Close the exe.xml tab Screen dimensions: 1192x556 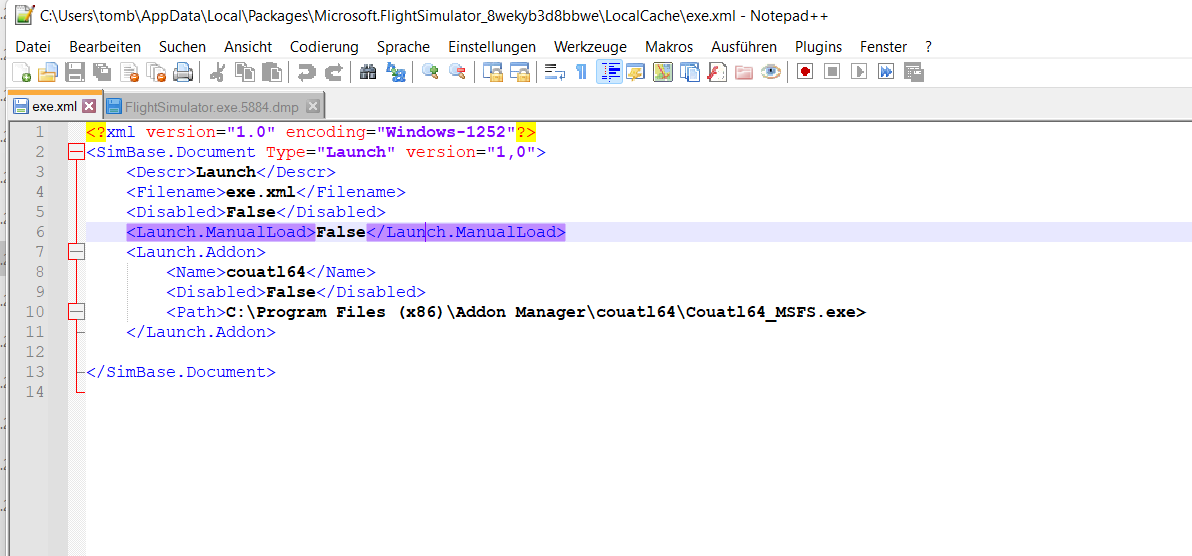pyautogui.click(x=88, y=107)
